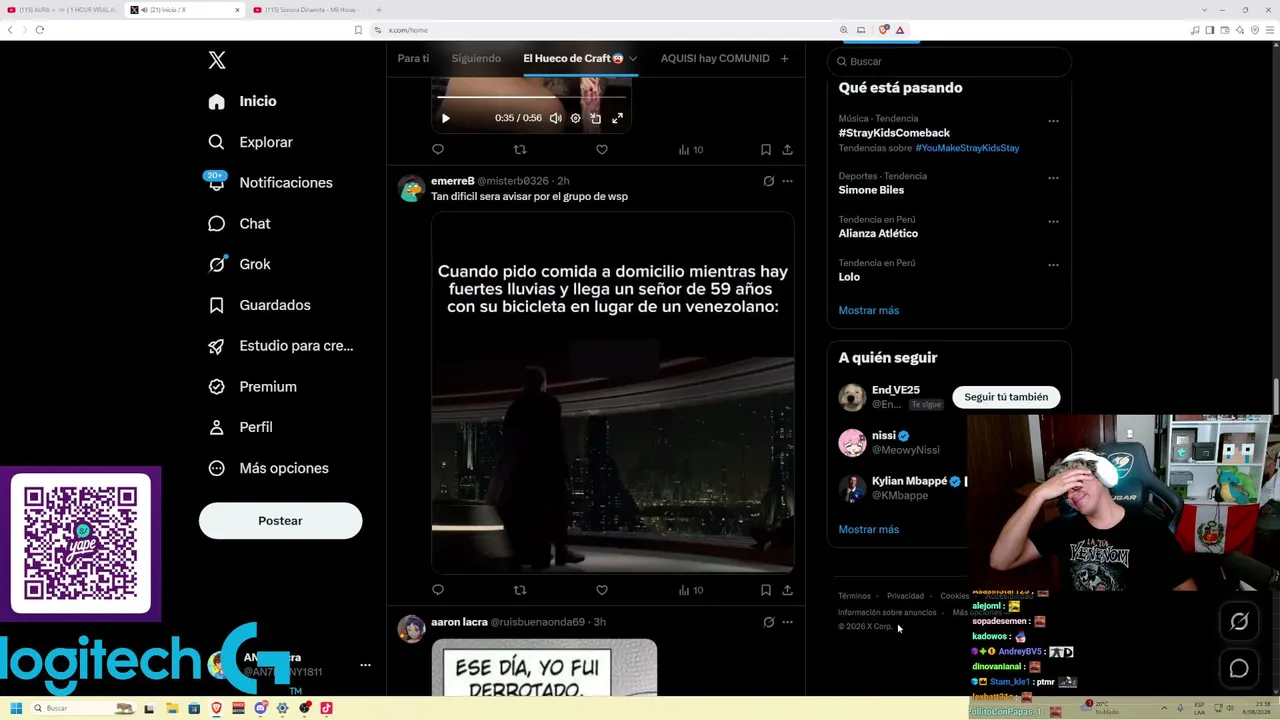Open emerreB's profile avatar

pos(411,188)
